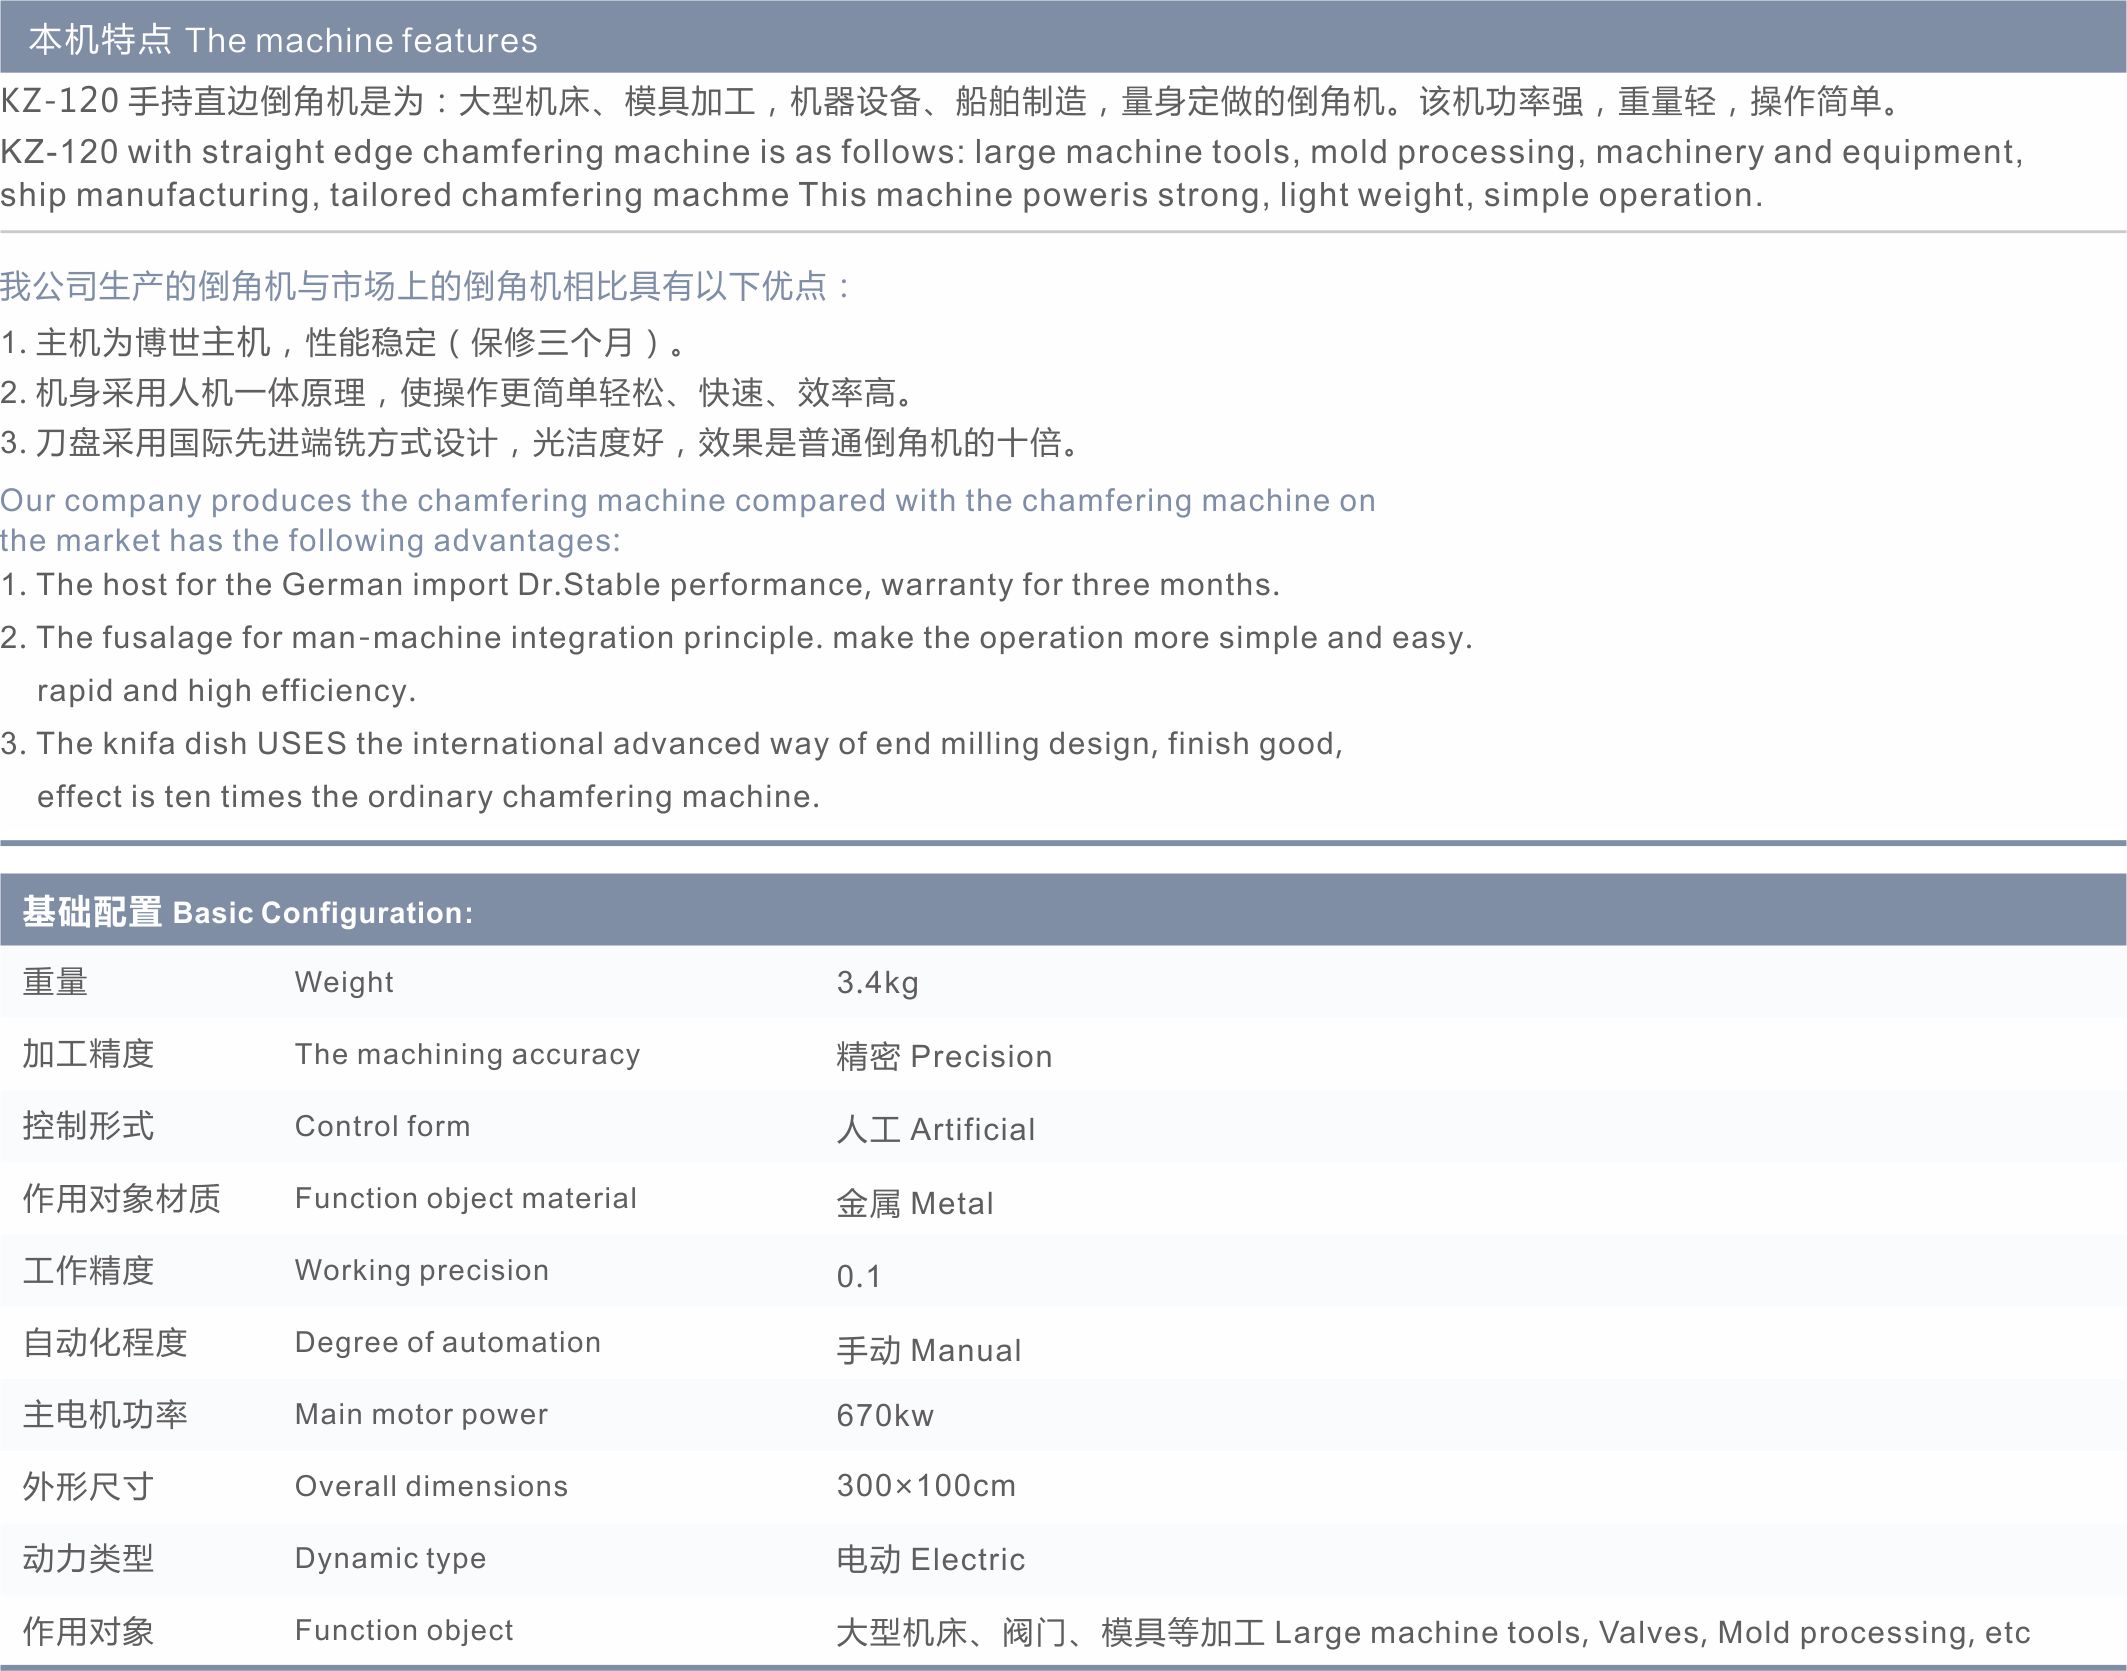Image resolution: width=2127 pixels, height=1671 pixels.
Task: Click the 'Degree of automation' label
Action: click(447, 1342)
